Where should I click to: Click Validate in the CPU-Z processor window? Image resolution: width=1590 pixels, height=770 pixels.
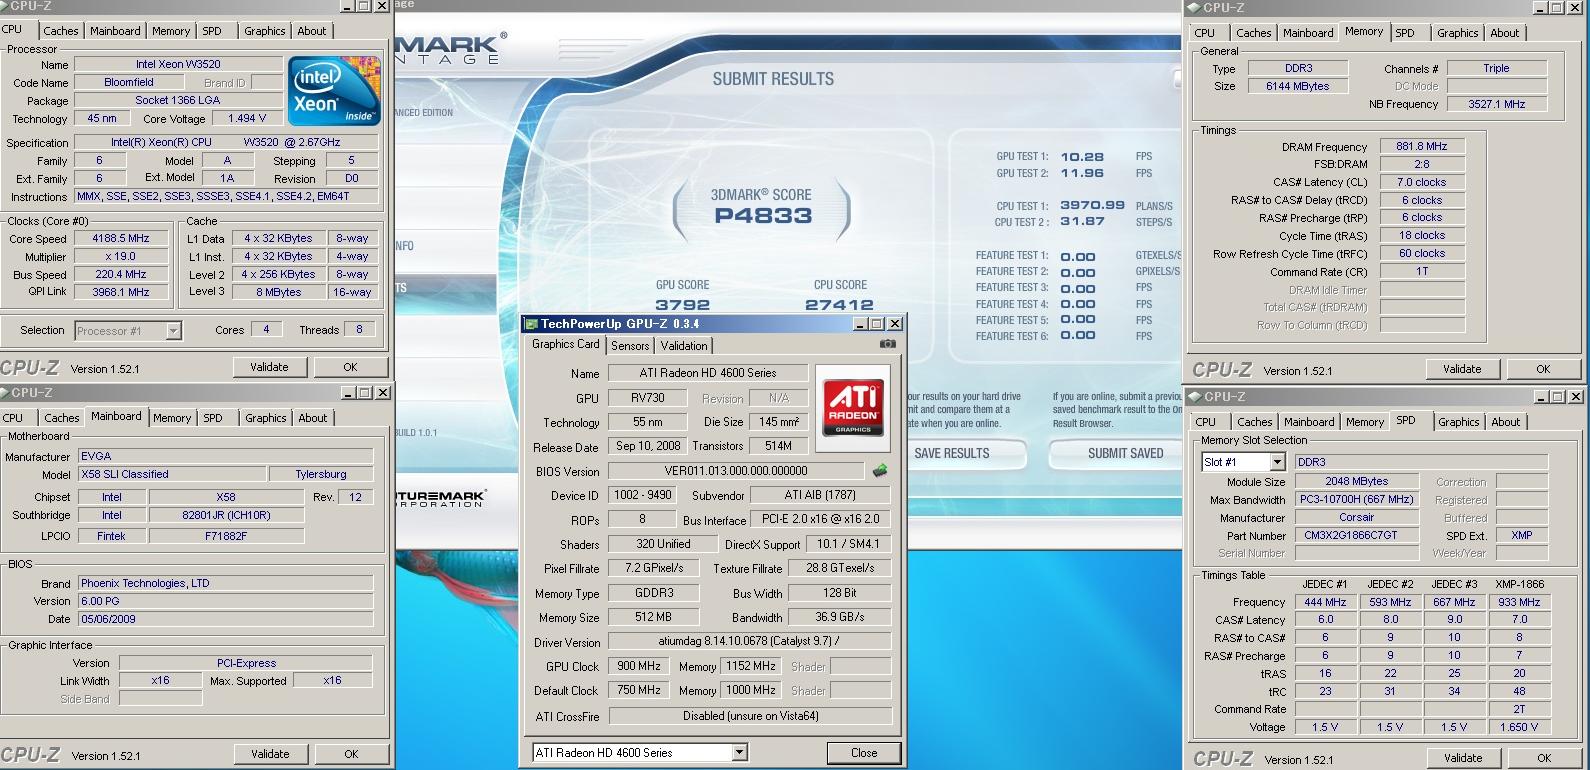(269, 367)
